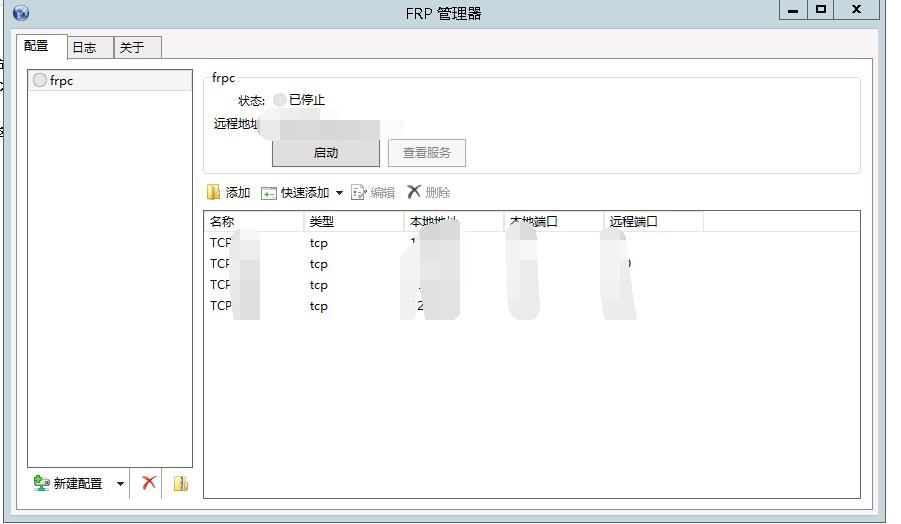Click the greyed 编辑 edit toolbar item

point(373,193)
